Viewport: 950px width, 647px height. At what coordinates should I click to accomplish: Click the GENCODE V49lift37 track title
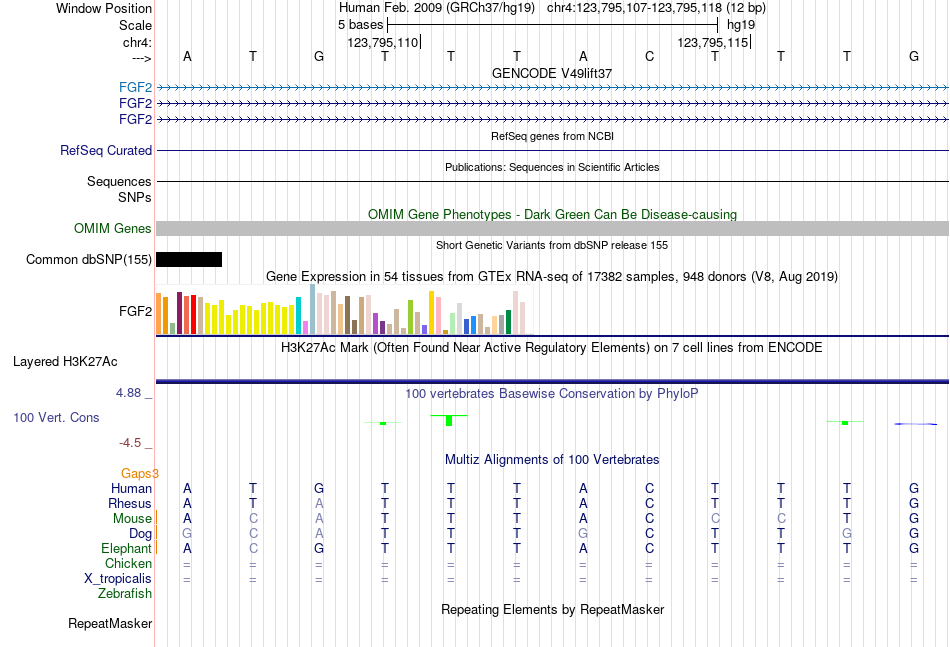point(552,73)
